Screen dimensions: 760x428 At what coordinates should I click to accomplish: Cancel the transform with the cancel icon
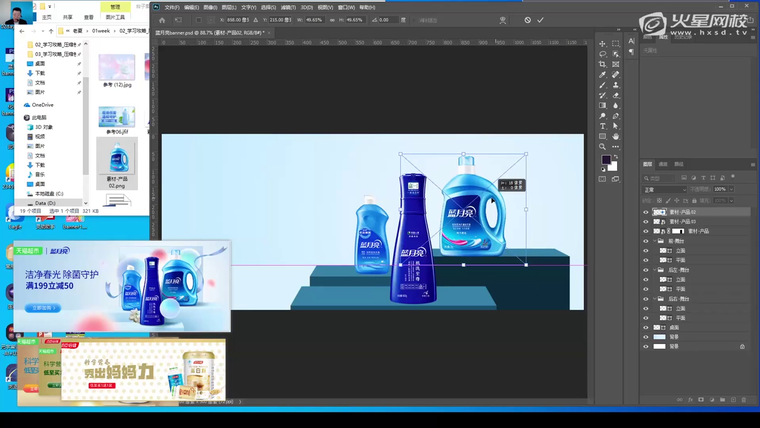pyautogui.click(x=528, y=20)
